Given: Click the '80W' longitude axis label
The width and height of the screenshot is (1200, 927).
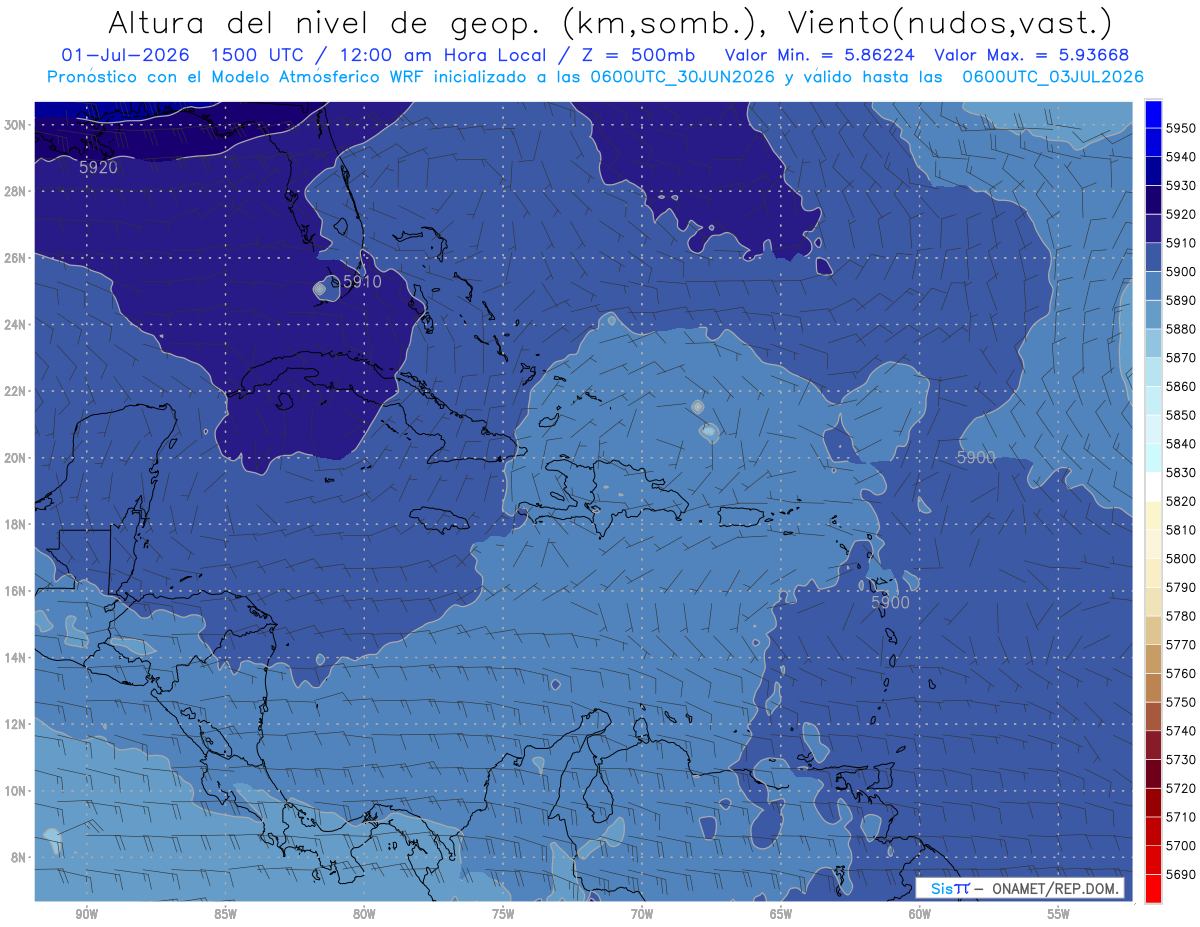Looking at the screenshot, I should (364, 915).
